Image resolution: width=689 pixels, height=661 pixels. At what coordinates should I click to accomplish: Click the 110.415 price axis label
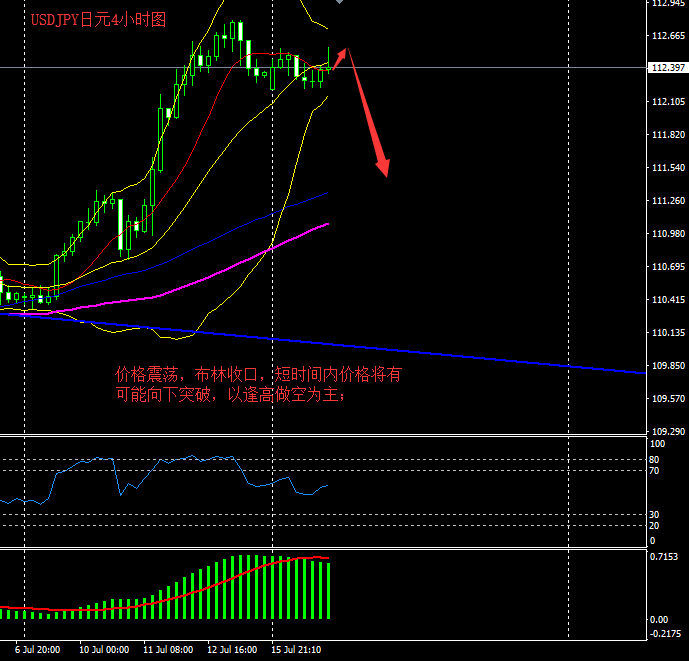pyautogui.click(x=668, y=299)
